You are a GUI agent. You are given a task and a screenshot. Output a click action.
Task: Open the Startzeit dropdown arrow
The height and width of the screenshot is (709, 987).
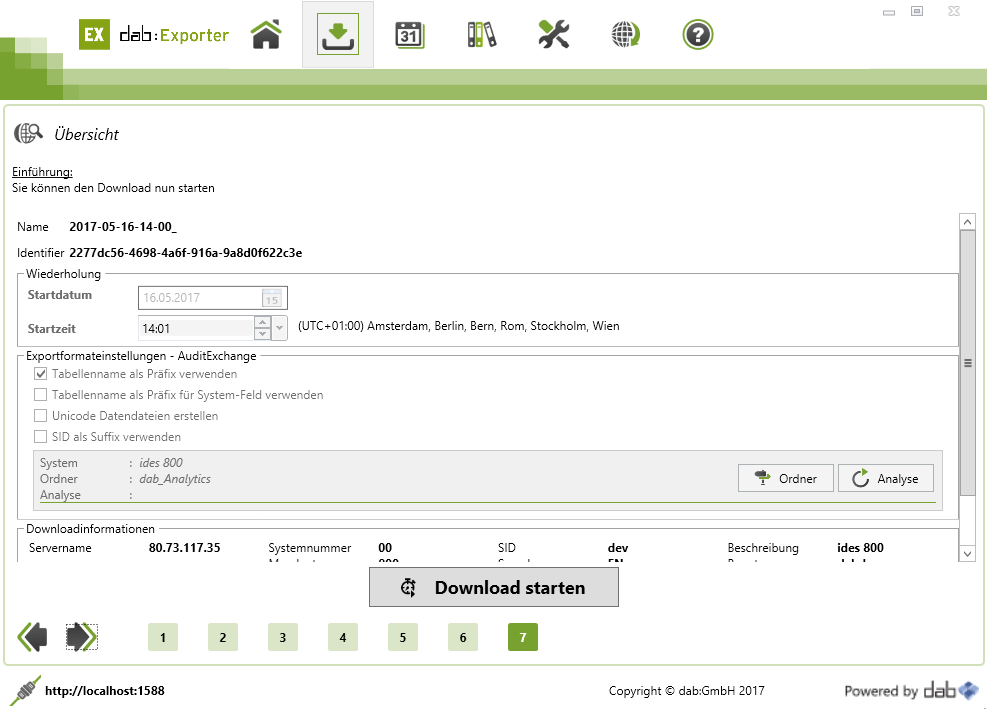pyautogui.click(x=279, y=328)
